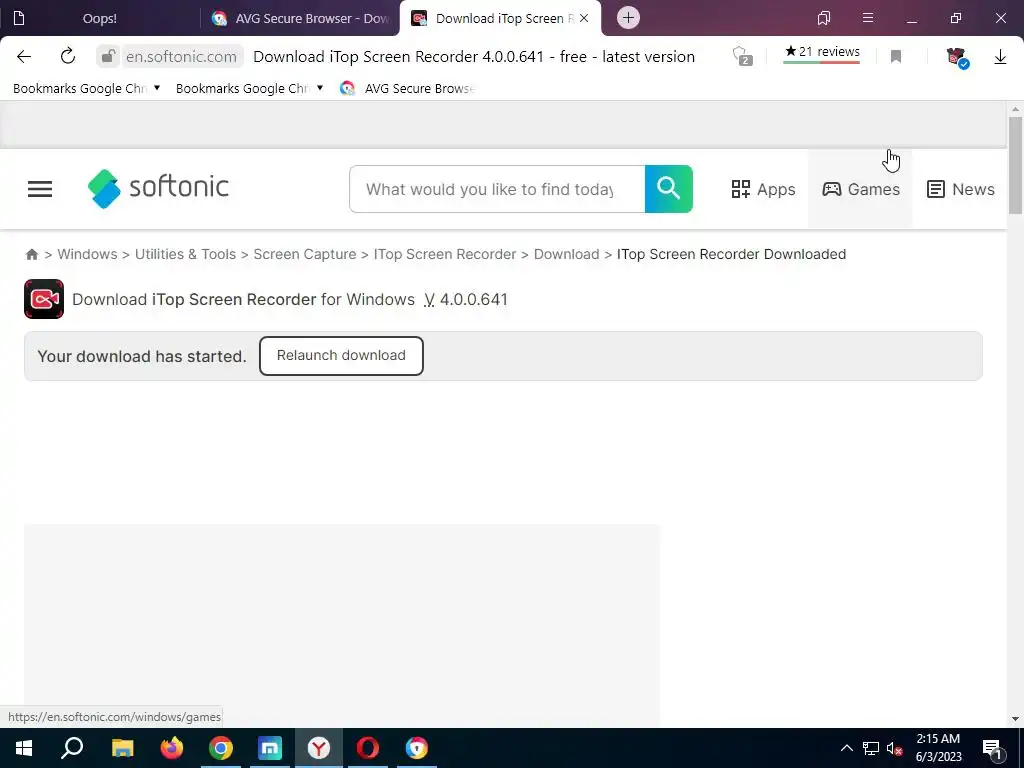Add a new tab with plus button
This screenshot has height=768, width=1024.
click(x=628, y=18)
